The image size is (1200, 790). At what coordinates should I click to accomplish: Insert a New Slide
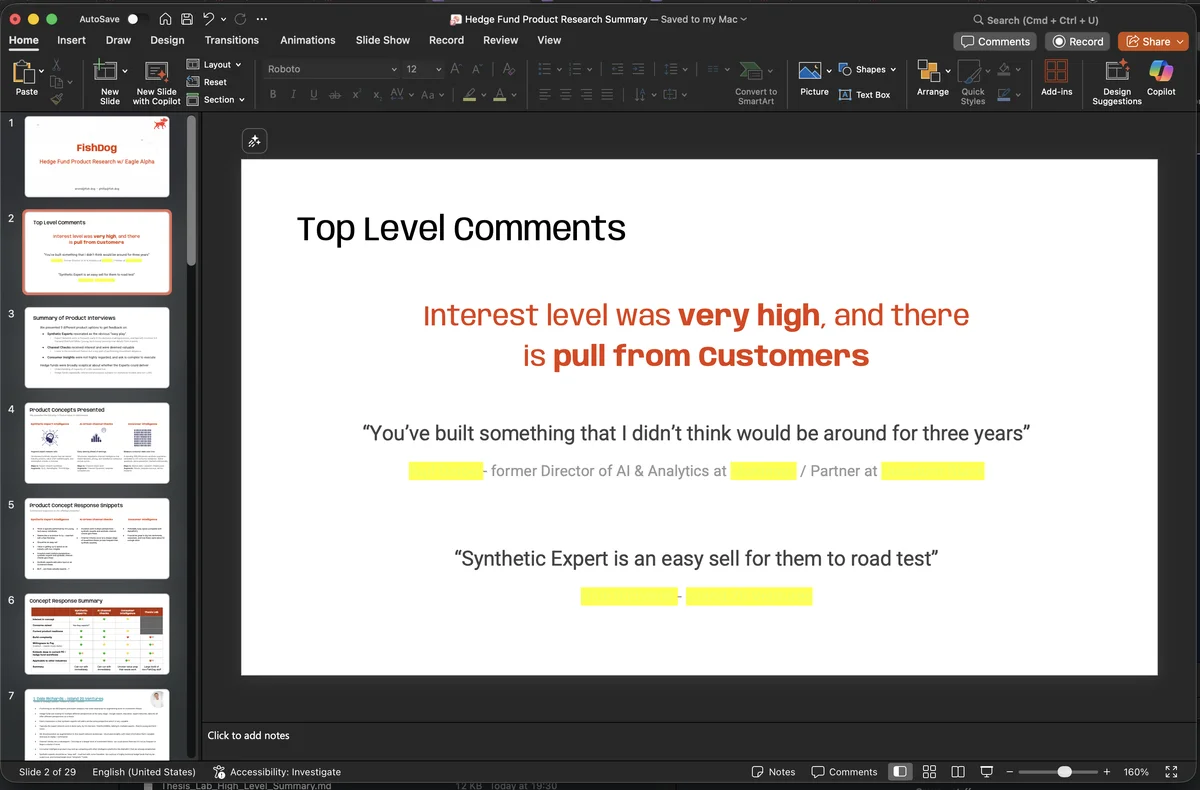click(x=110, y=82)
